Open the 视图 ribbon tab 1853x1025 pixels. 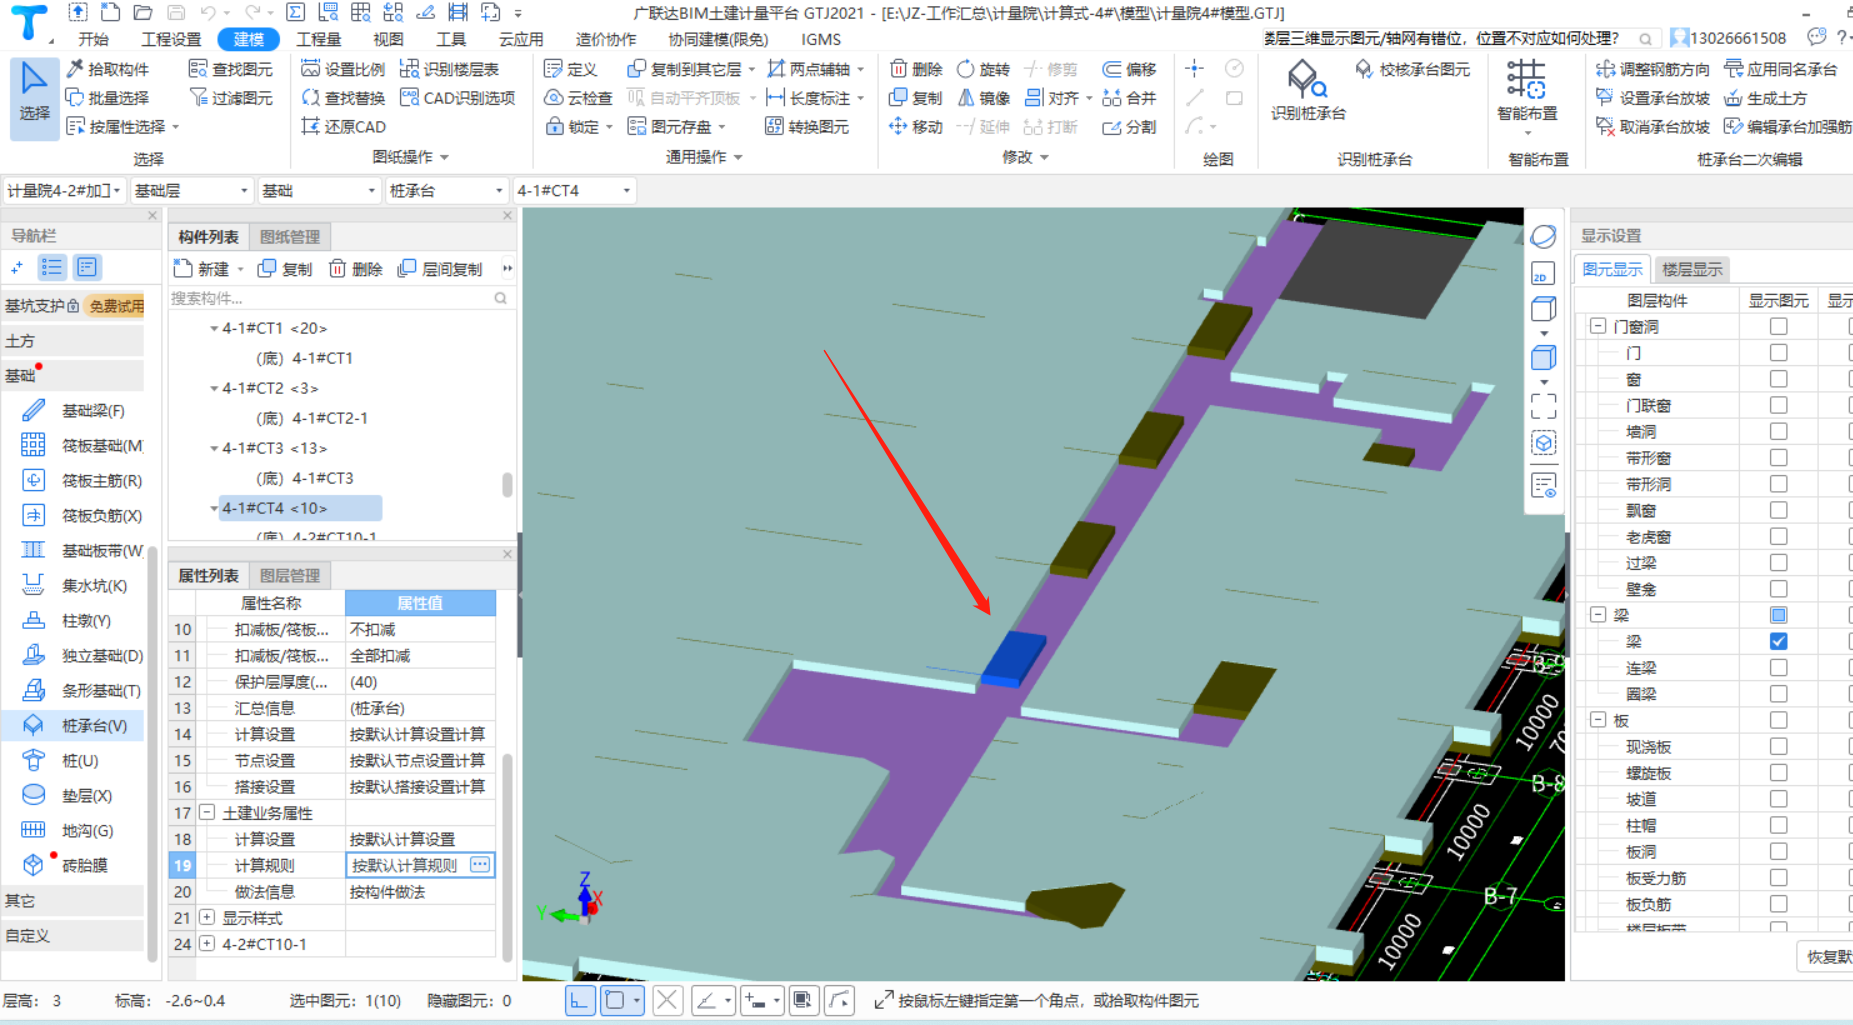[388, 39]
